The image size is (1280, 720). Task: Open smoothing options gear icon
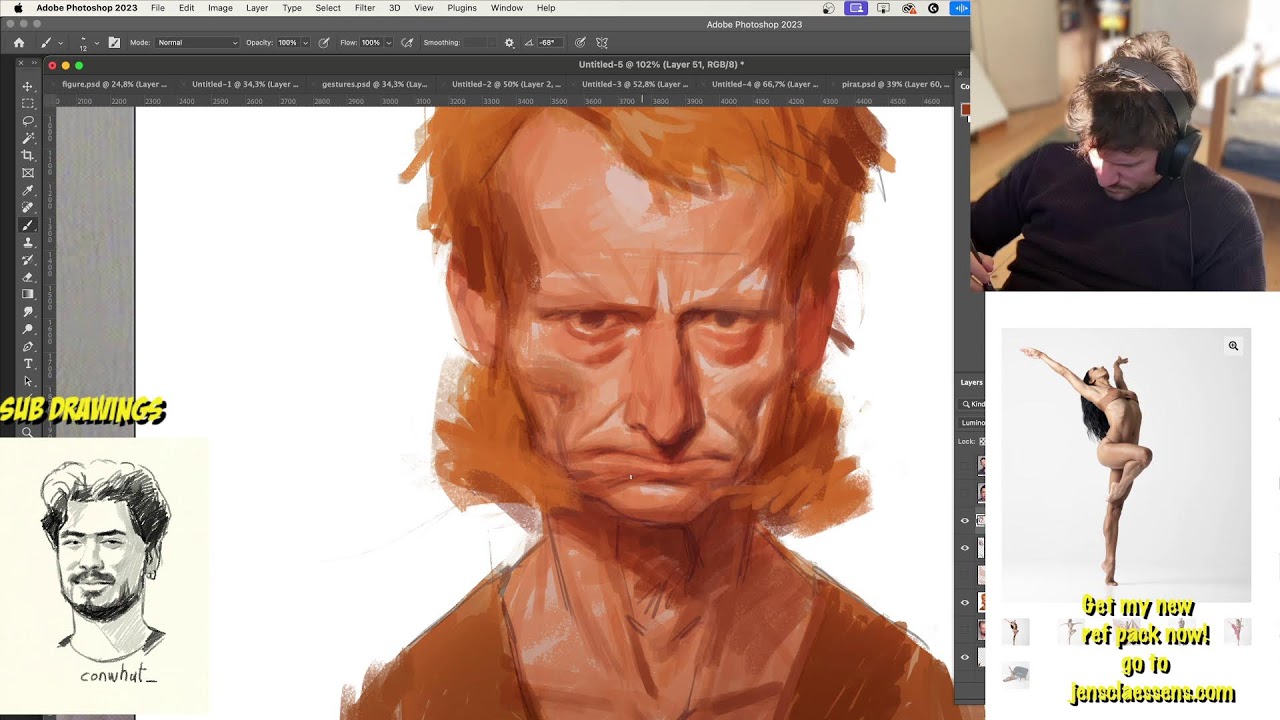(509, 43)
